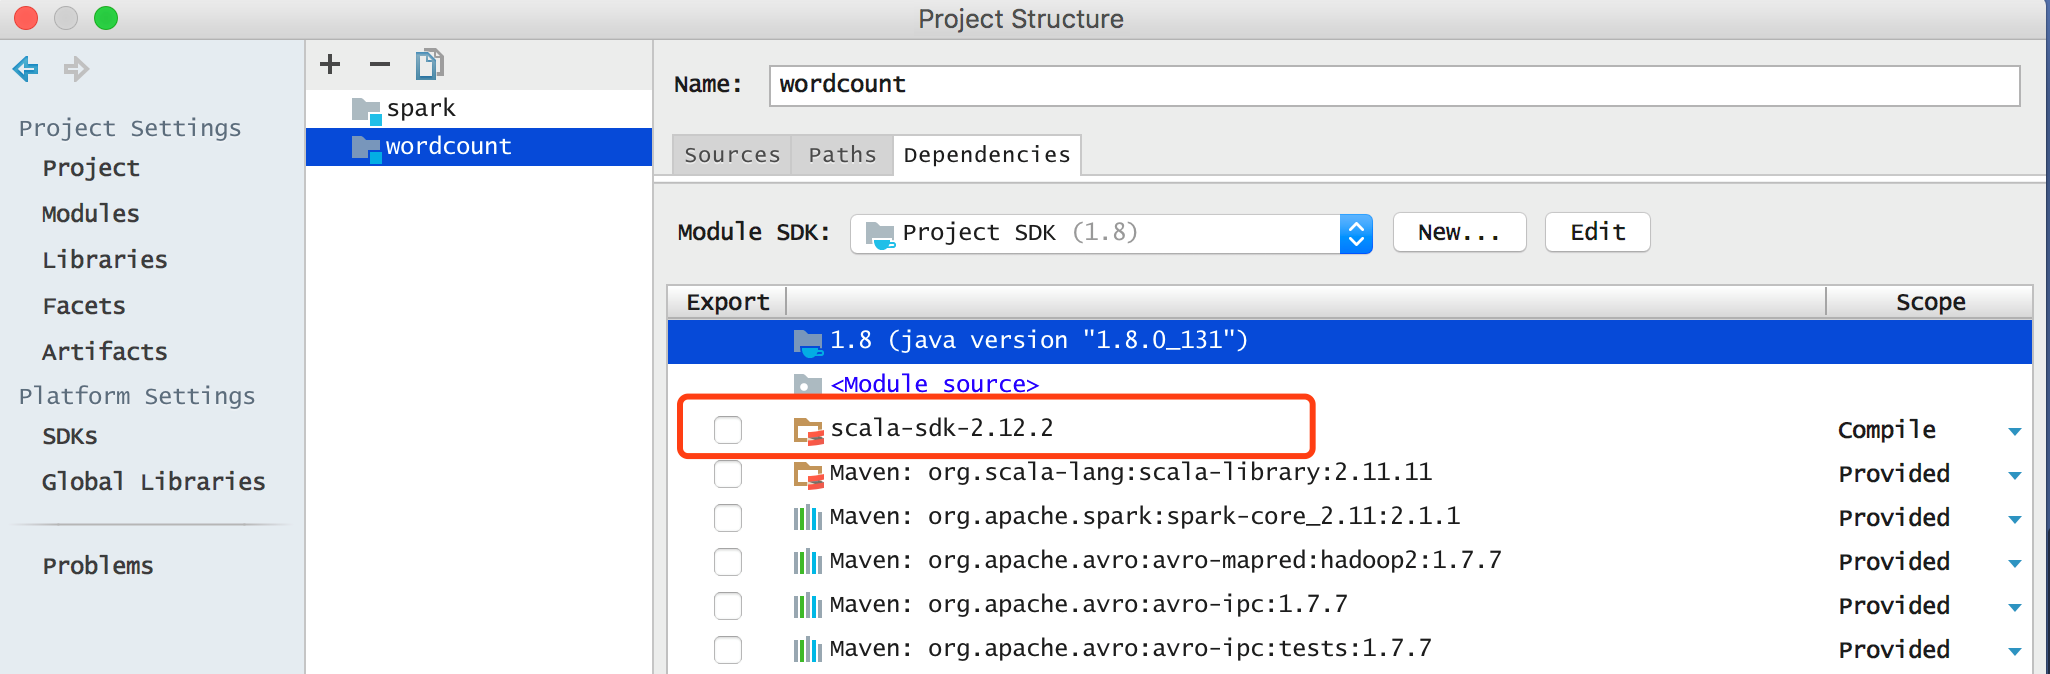Switch to the Sources tab

point(732,155)
